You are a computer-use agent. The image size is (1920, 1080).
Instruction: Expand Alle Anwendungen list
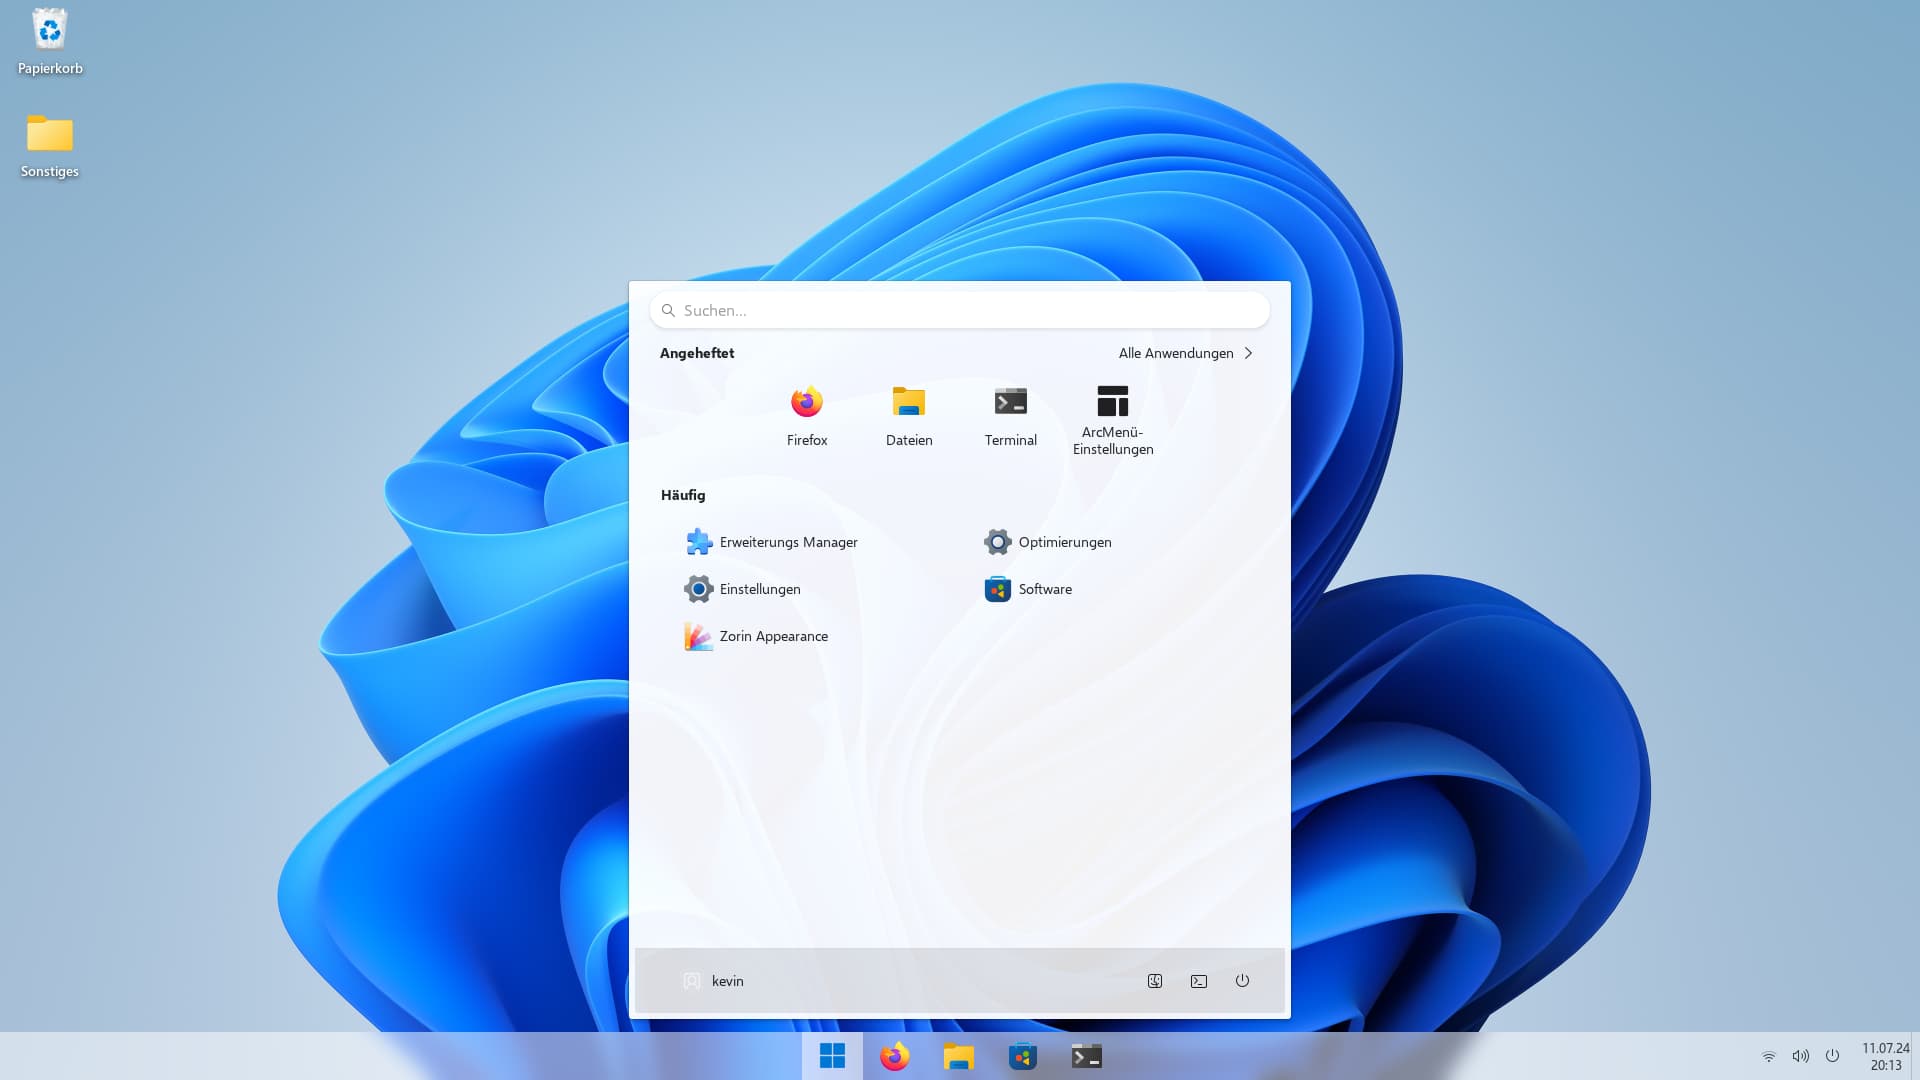tap(1185, 353)
